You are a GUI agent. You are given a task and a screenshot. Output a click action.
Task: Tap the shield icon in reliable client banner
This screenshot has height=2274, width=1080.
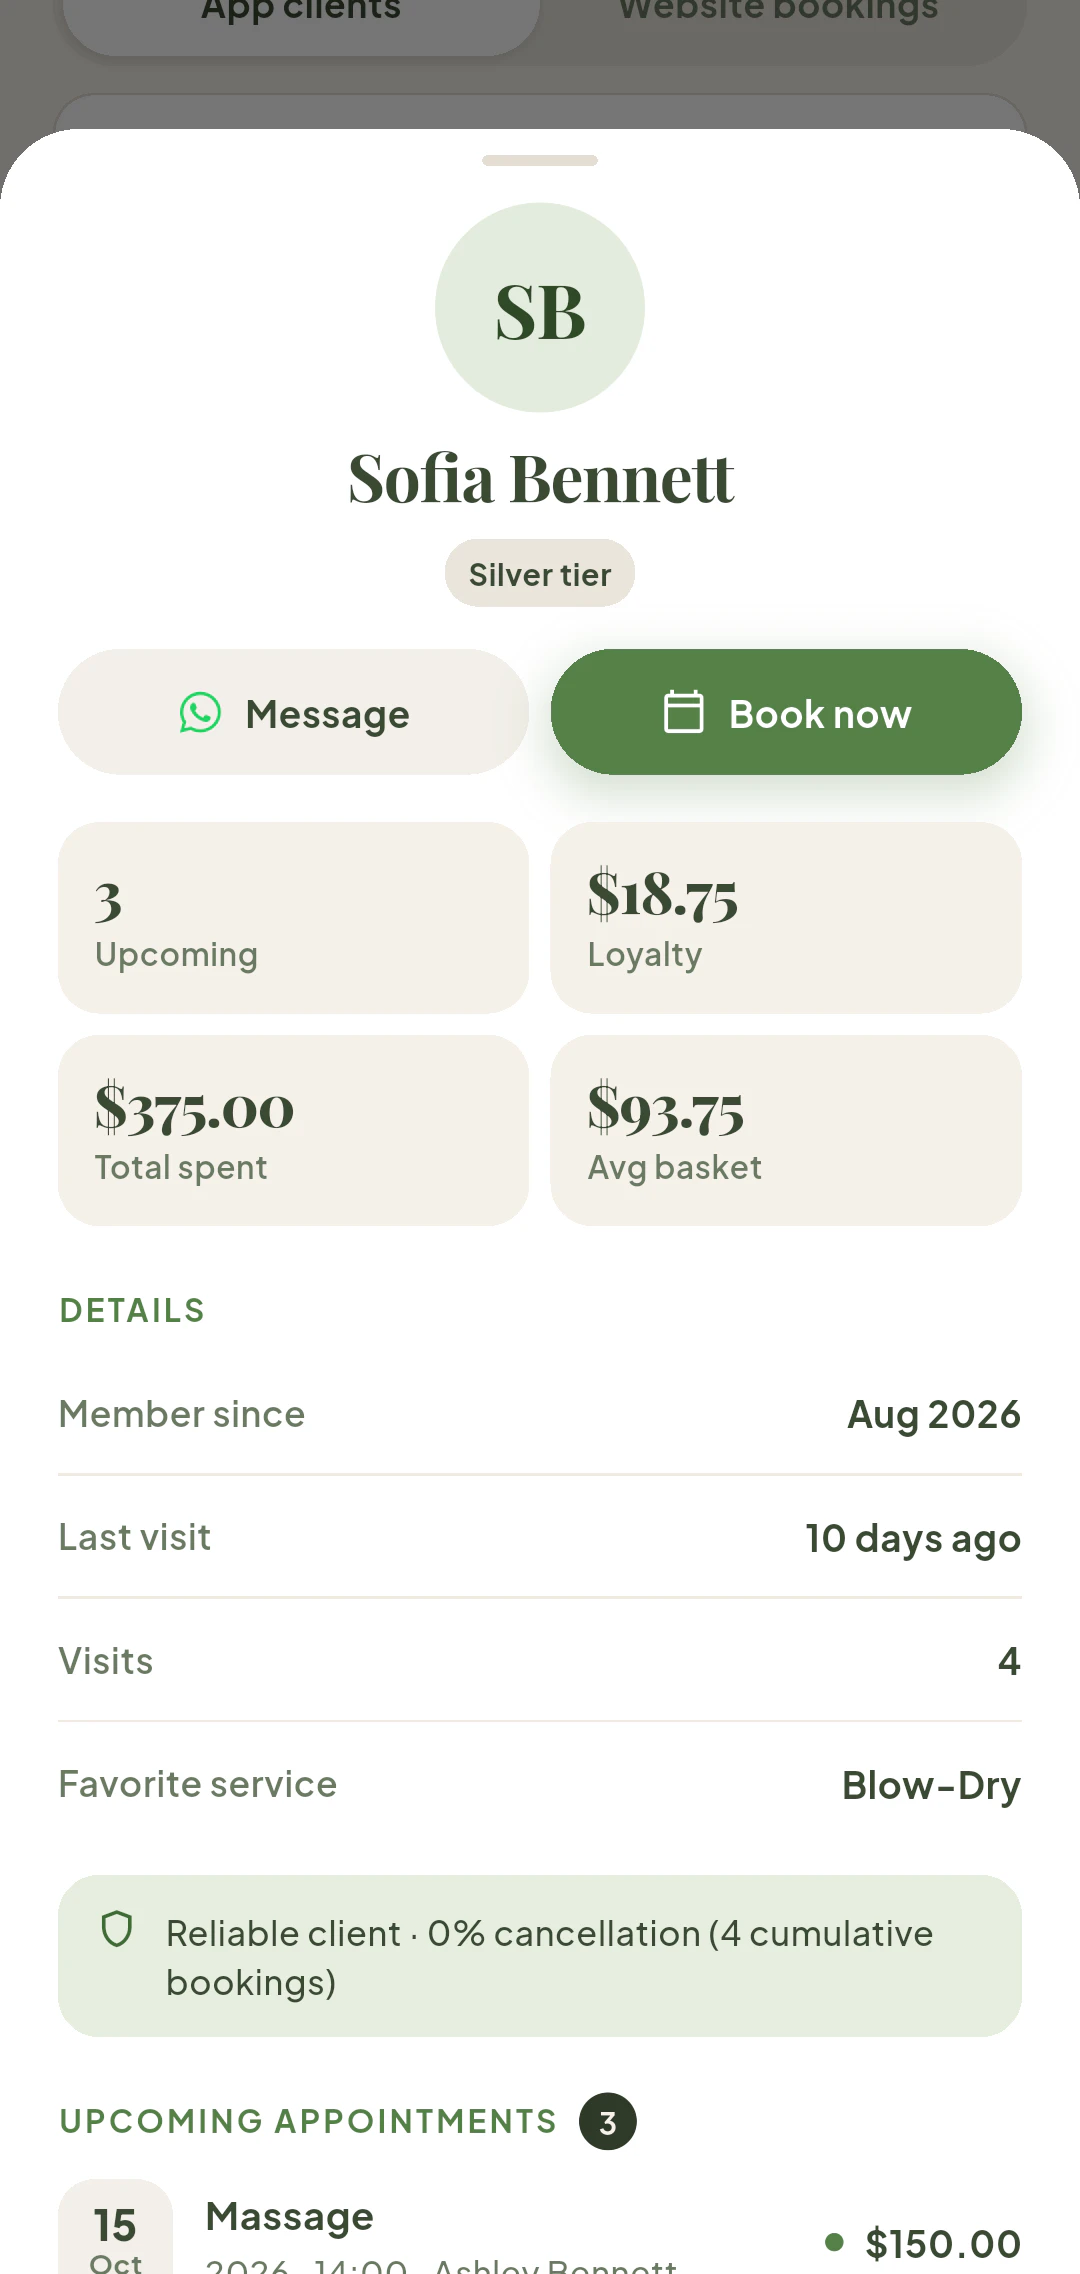[117, 1929]
